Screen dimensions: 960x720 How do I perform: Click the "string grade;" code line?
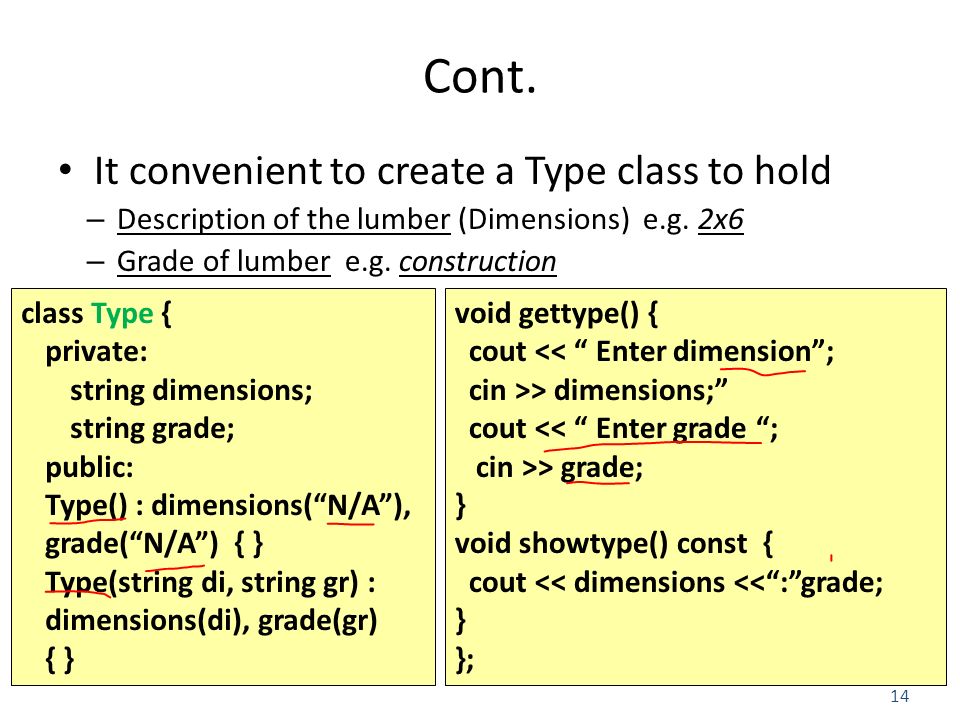click(x=152, y=429)
